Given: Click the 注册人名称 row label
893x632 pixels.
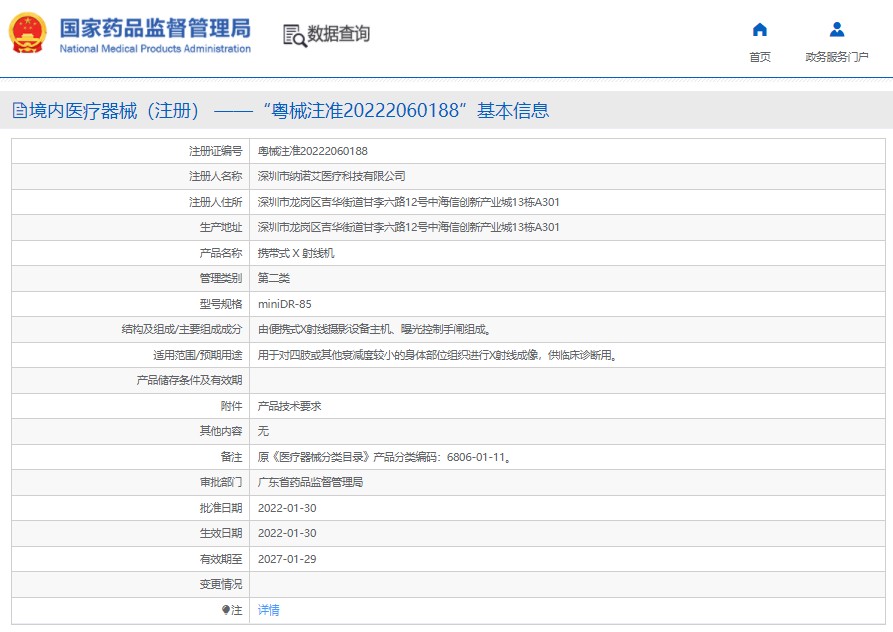Looking at the screenshot, I should point(216,176).
